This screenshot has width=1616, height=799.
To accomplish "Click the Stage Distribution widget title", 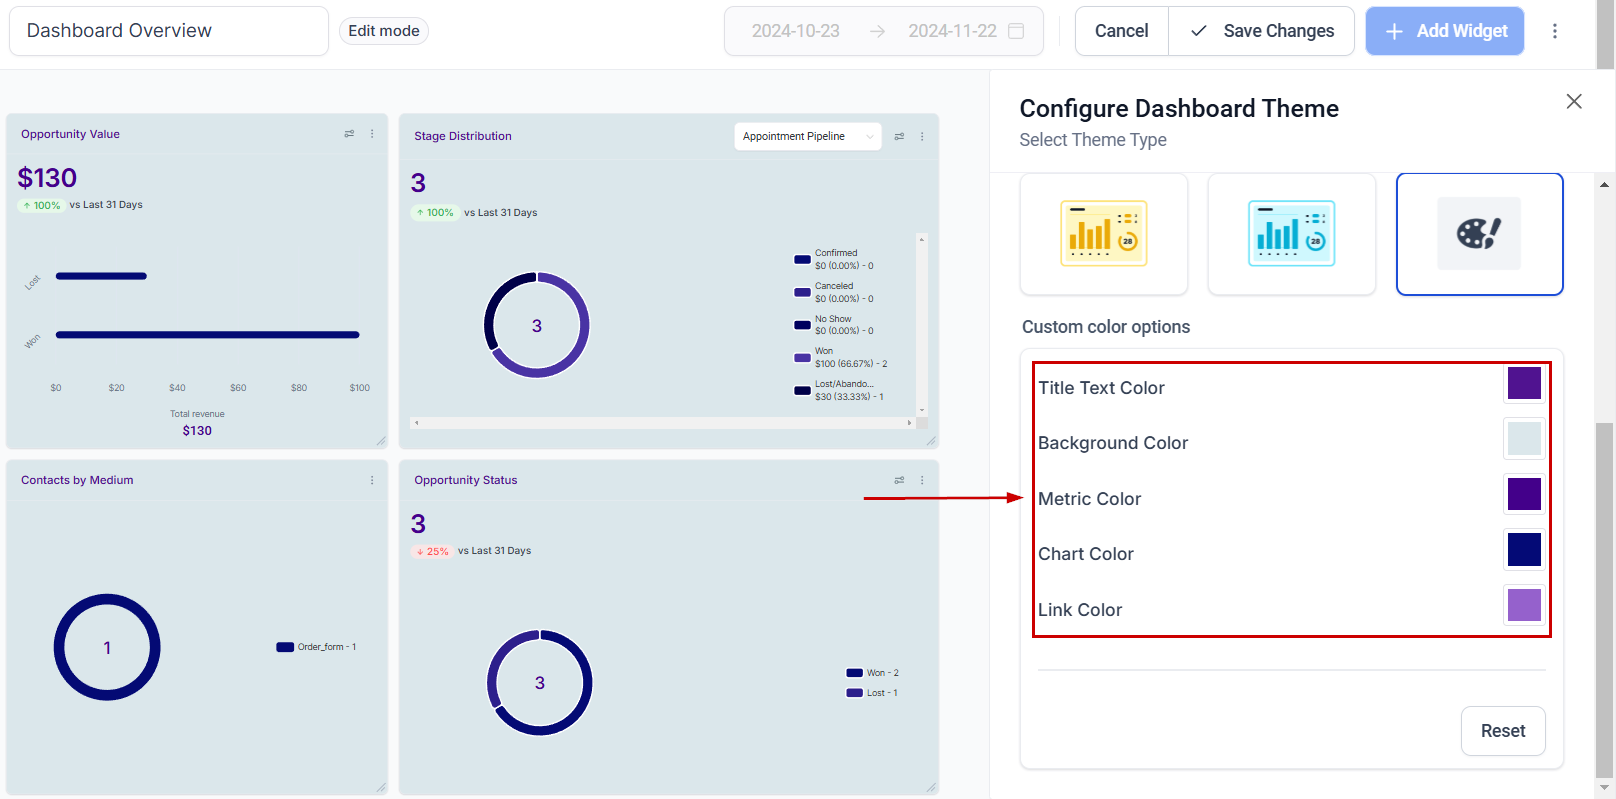I will point(463,136).
